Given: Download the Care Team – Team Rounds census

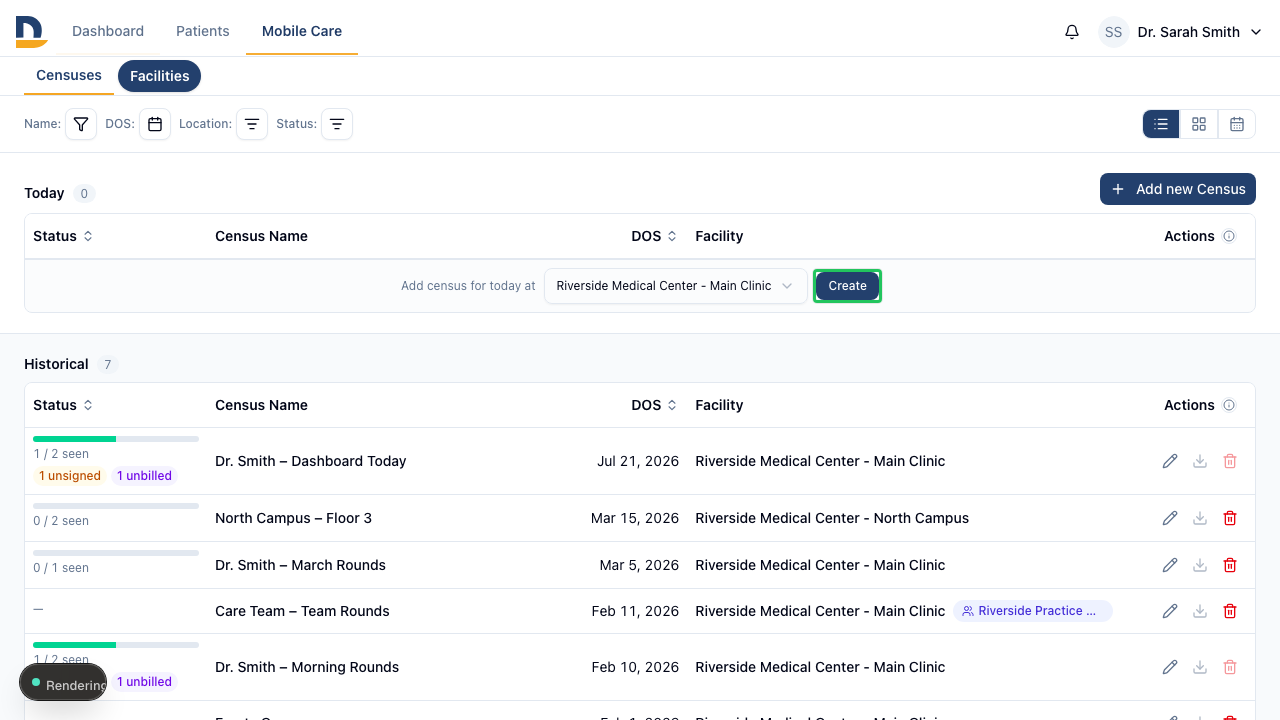Looking at the screenshot, I should [x=1200, y=611].
